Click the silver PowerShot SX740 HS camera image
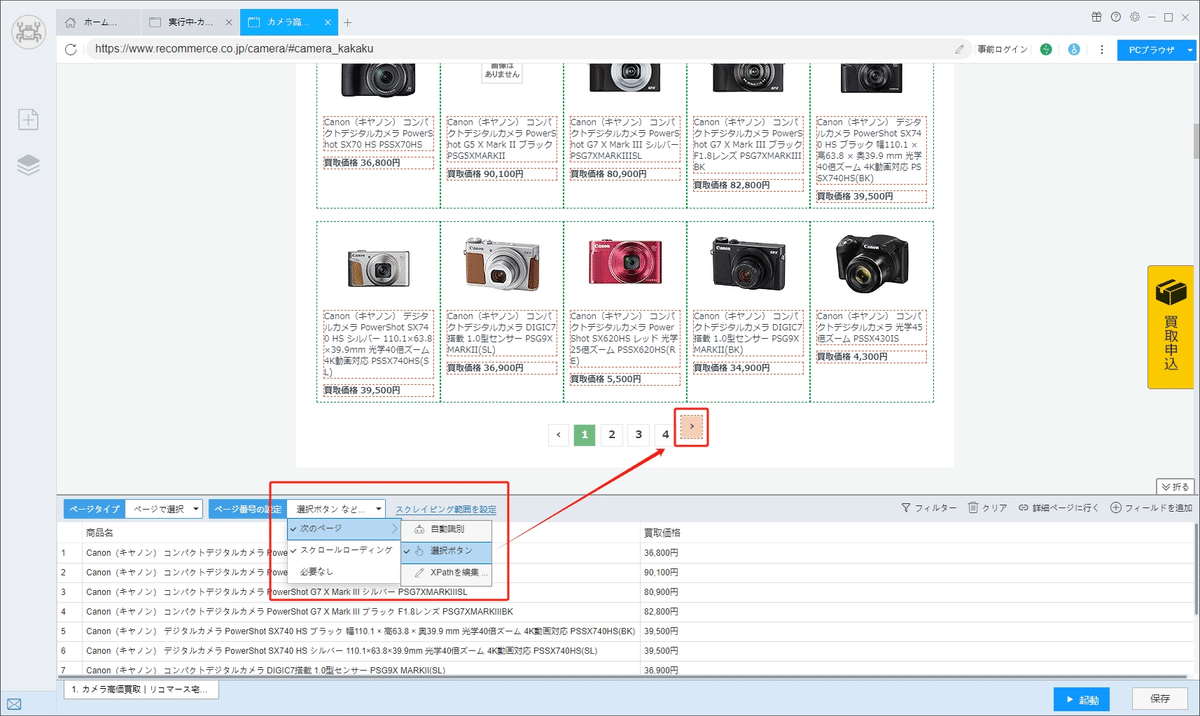 click(x=378, y=267)
